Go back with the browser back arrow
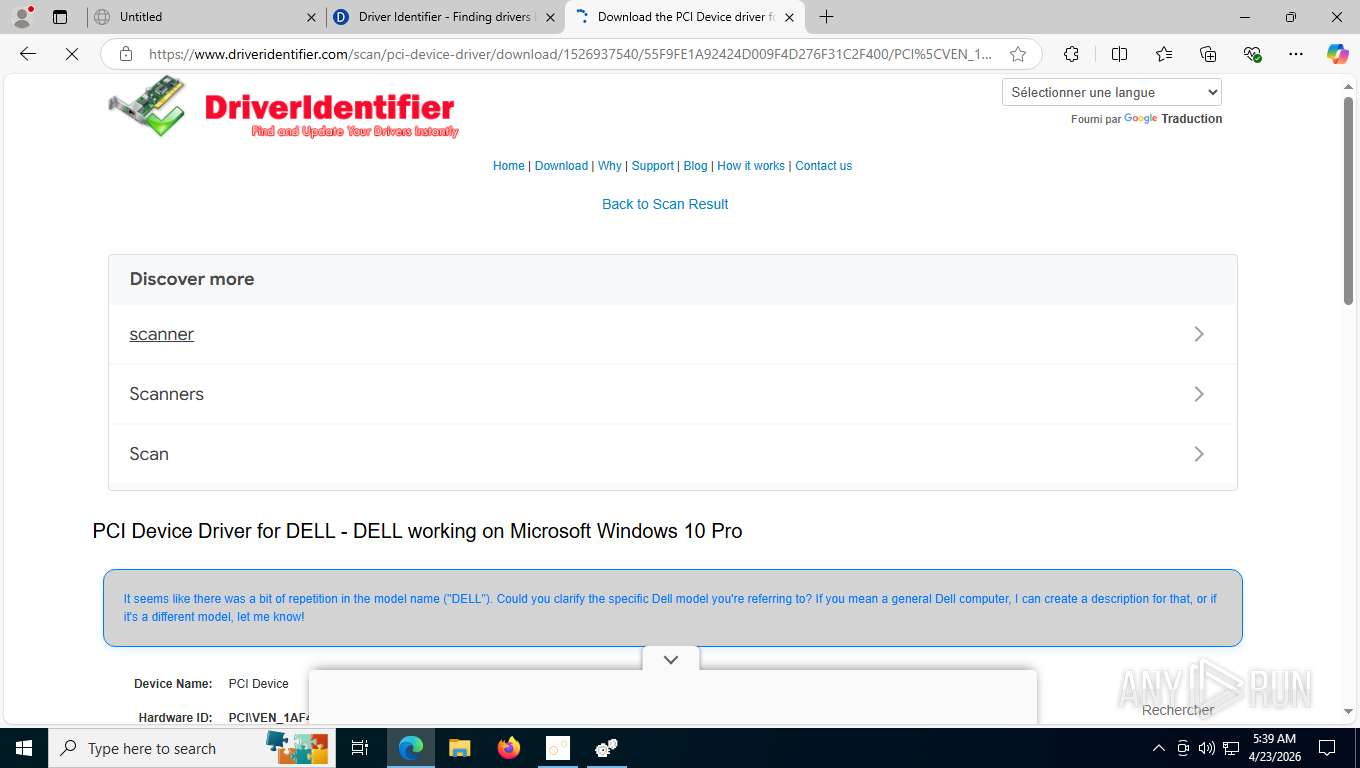The width and height of the screenshot is (1360, 768). pyautogui.click(x=28, y=54)
